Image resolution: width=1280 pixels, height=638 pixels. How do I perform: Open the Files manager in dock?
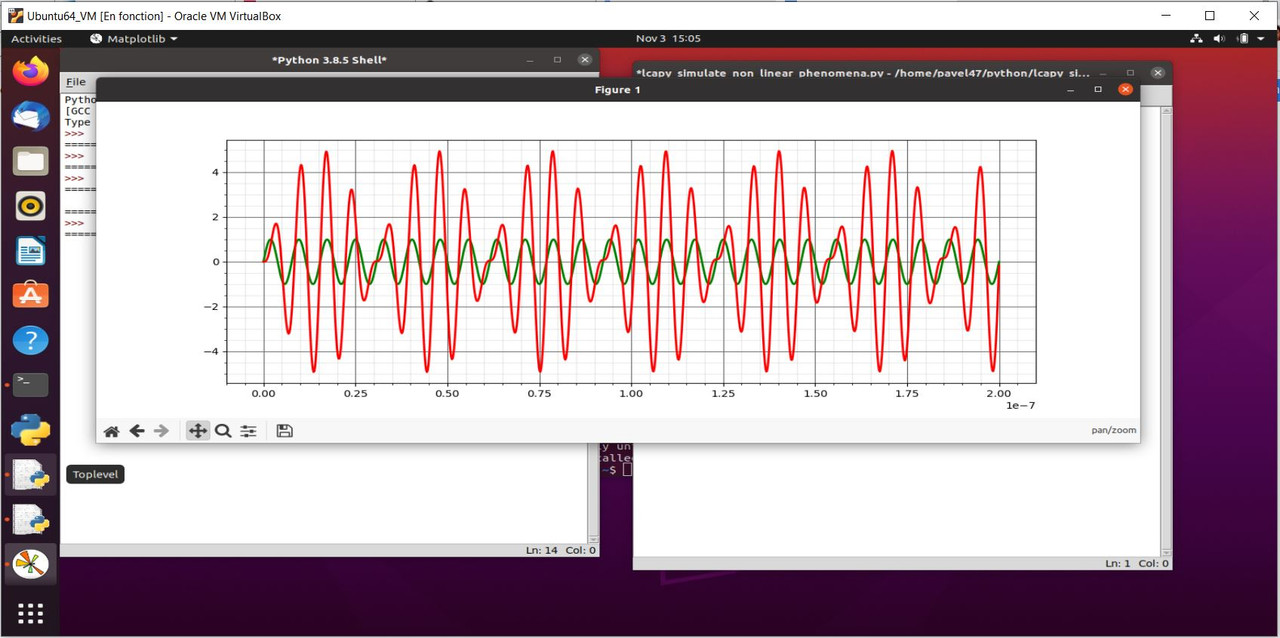(x=30, y=161)
